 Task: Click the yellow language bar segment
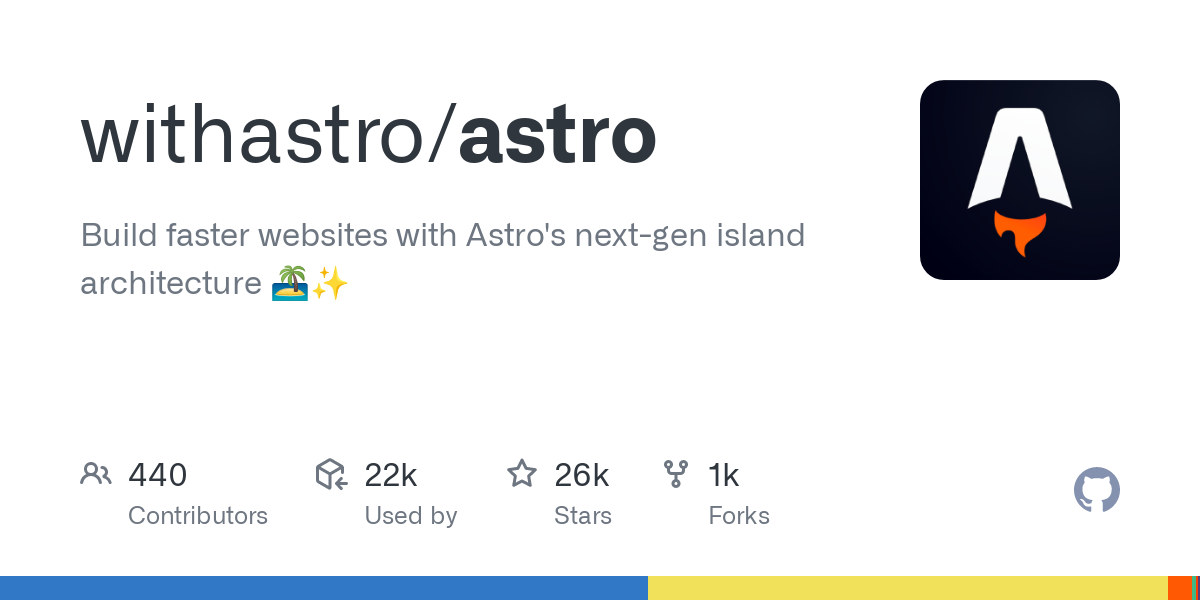click(907, 588)
